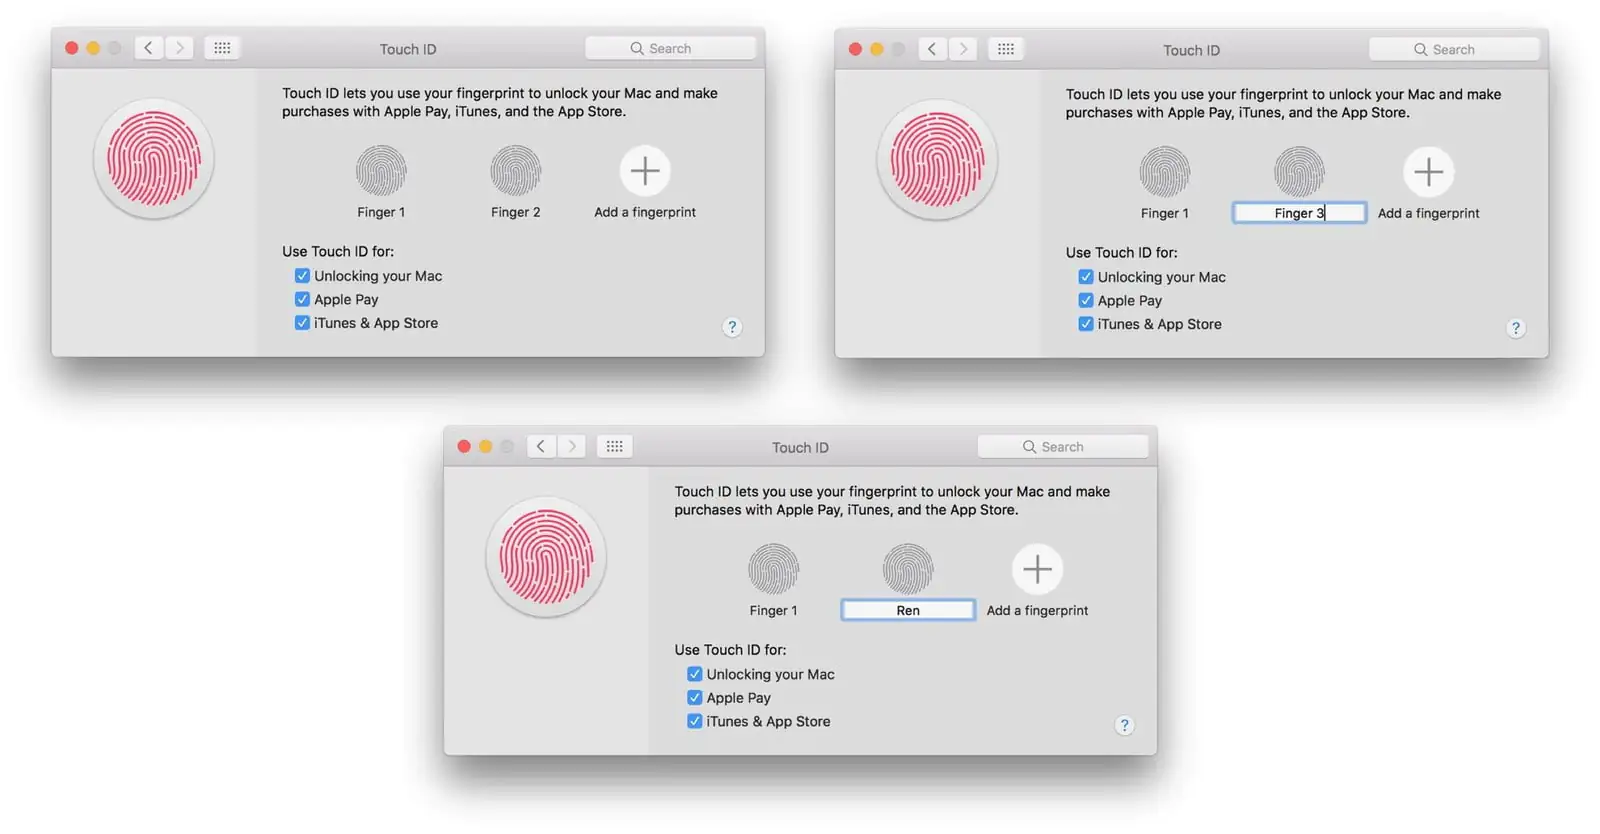Click the help question mark in the Ren window
The image size is (1600, 834).
(1124, 725)
